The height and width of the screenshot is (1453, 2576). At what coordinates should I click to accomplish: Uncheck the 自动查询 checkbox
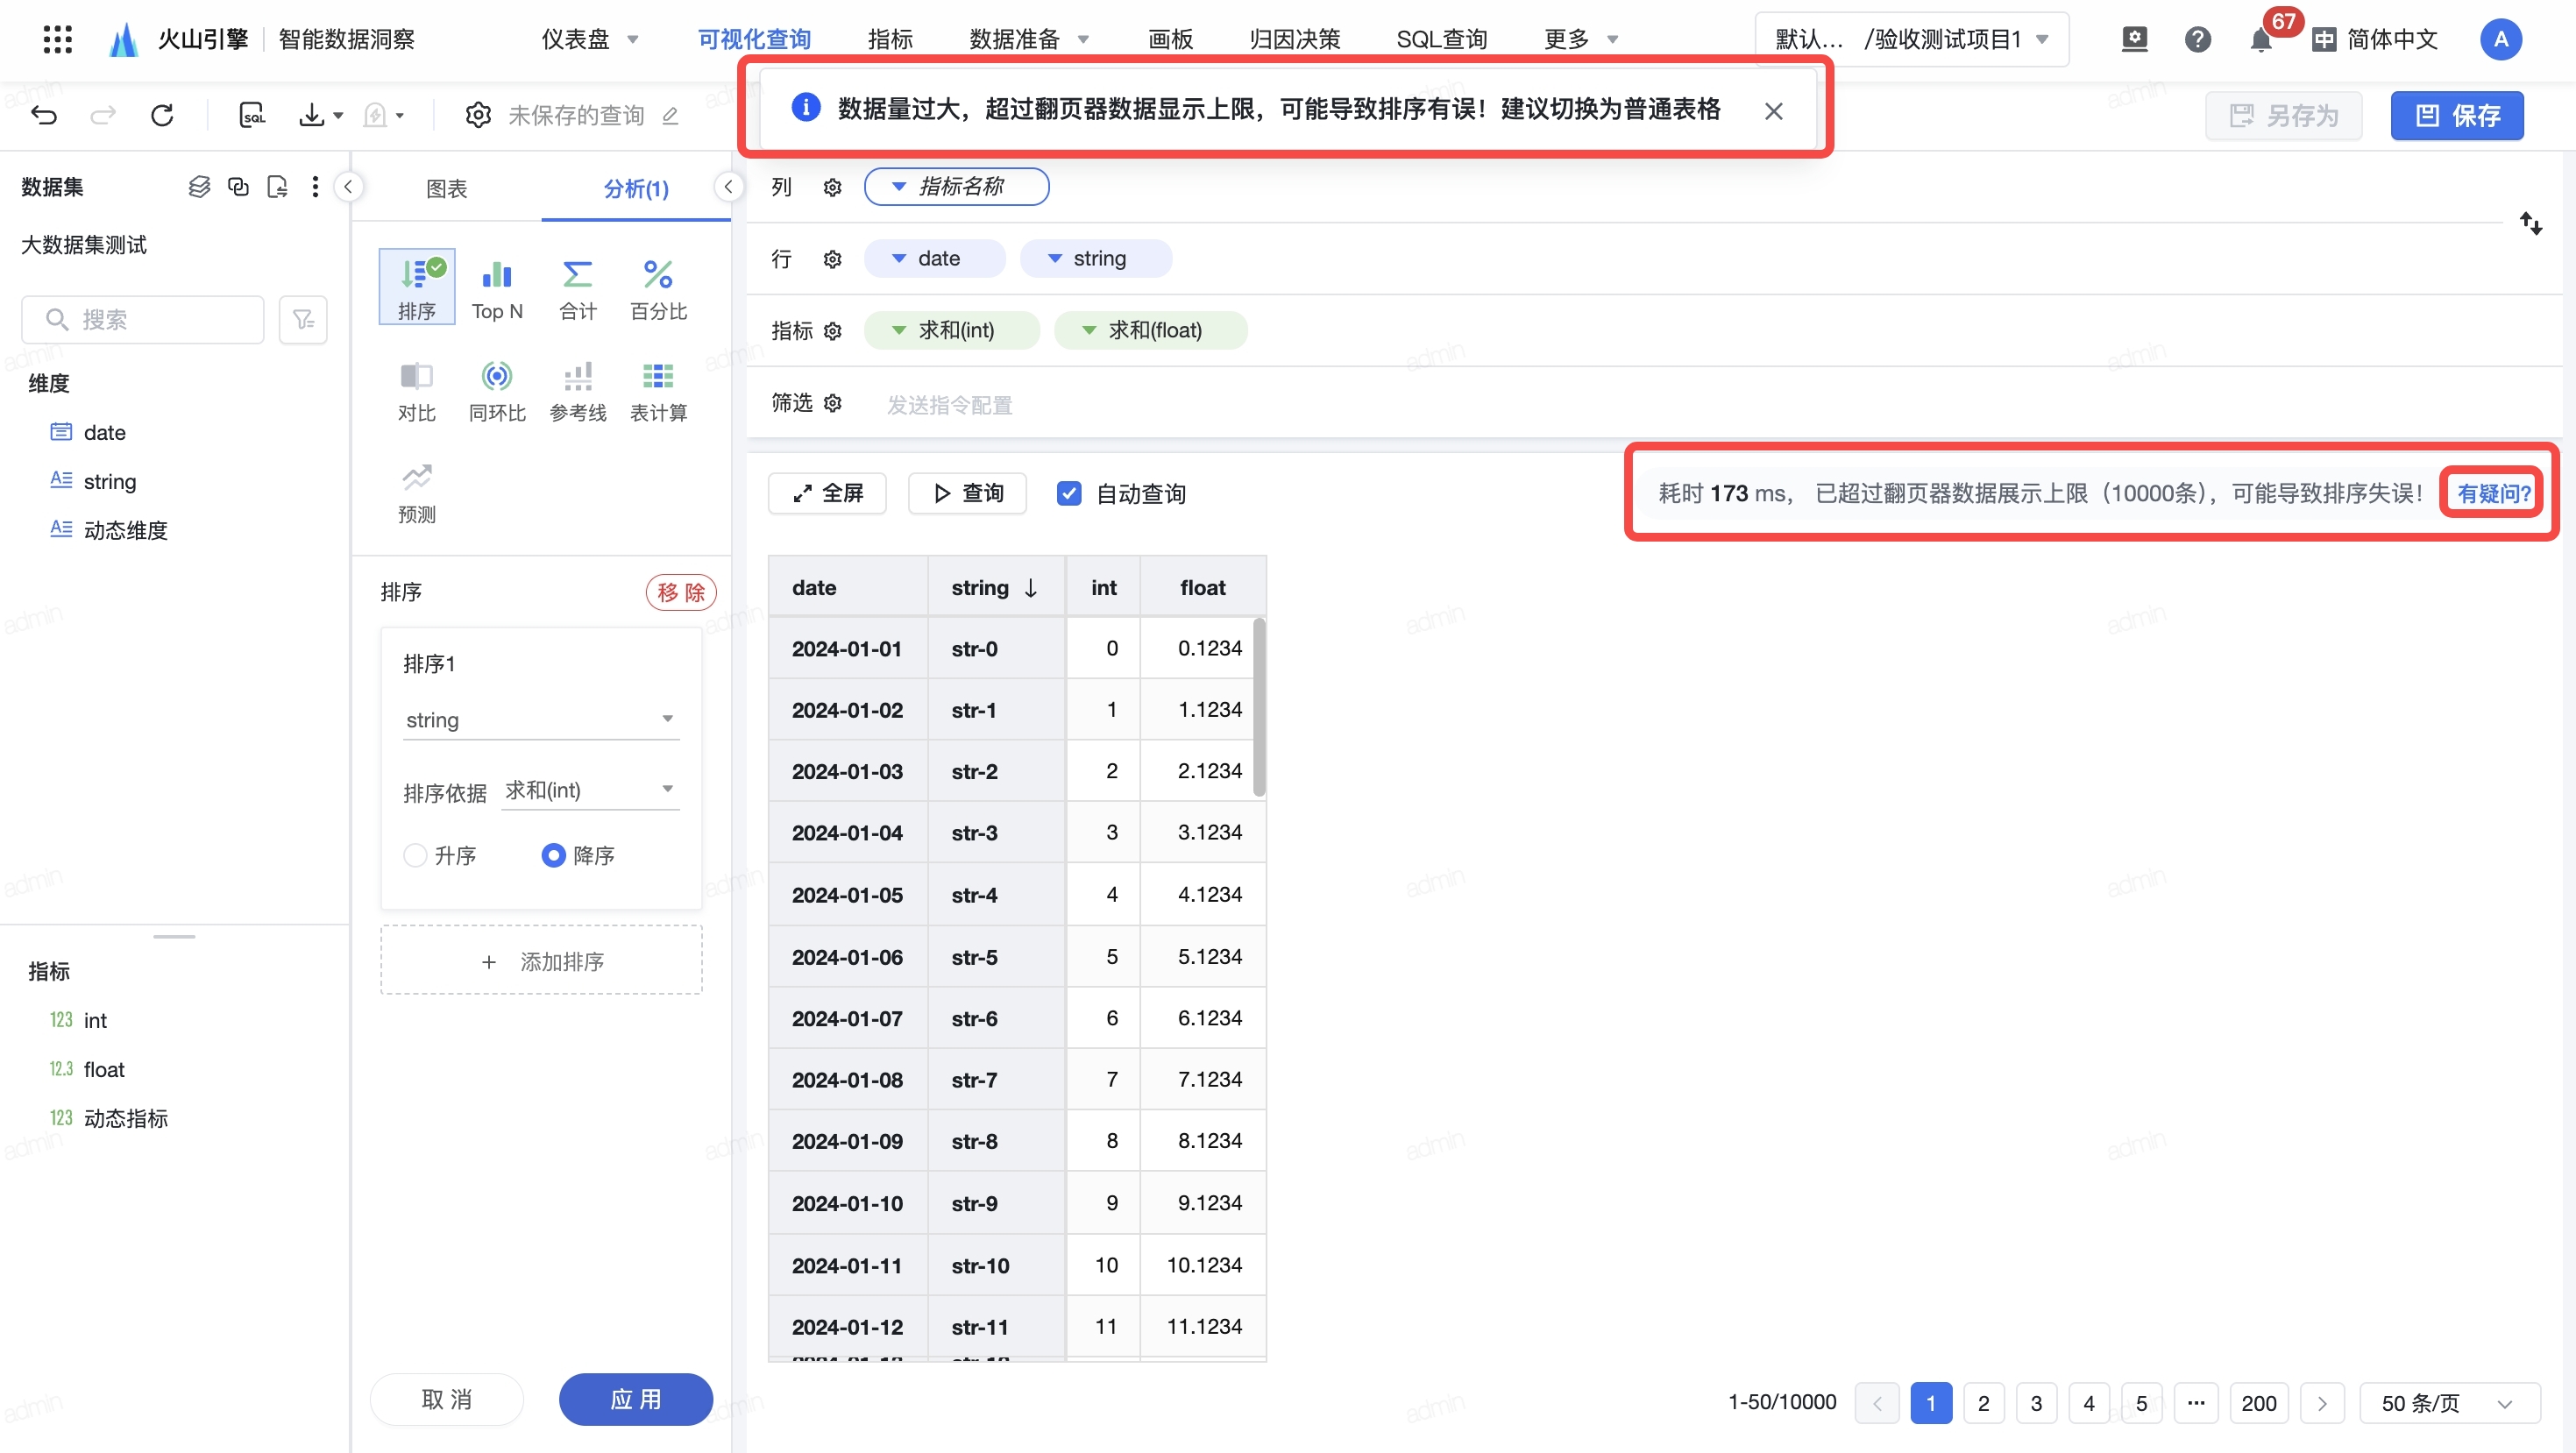(x=1069, y=493)
